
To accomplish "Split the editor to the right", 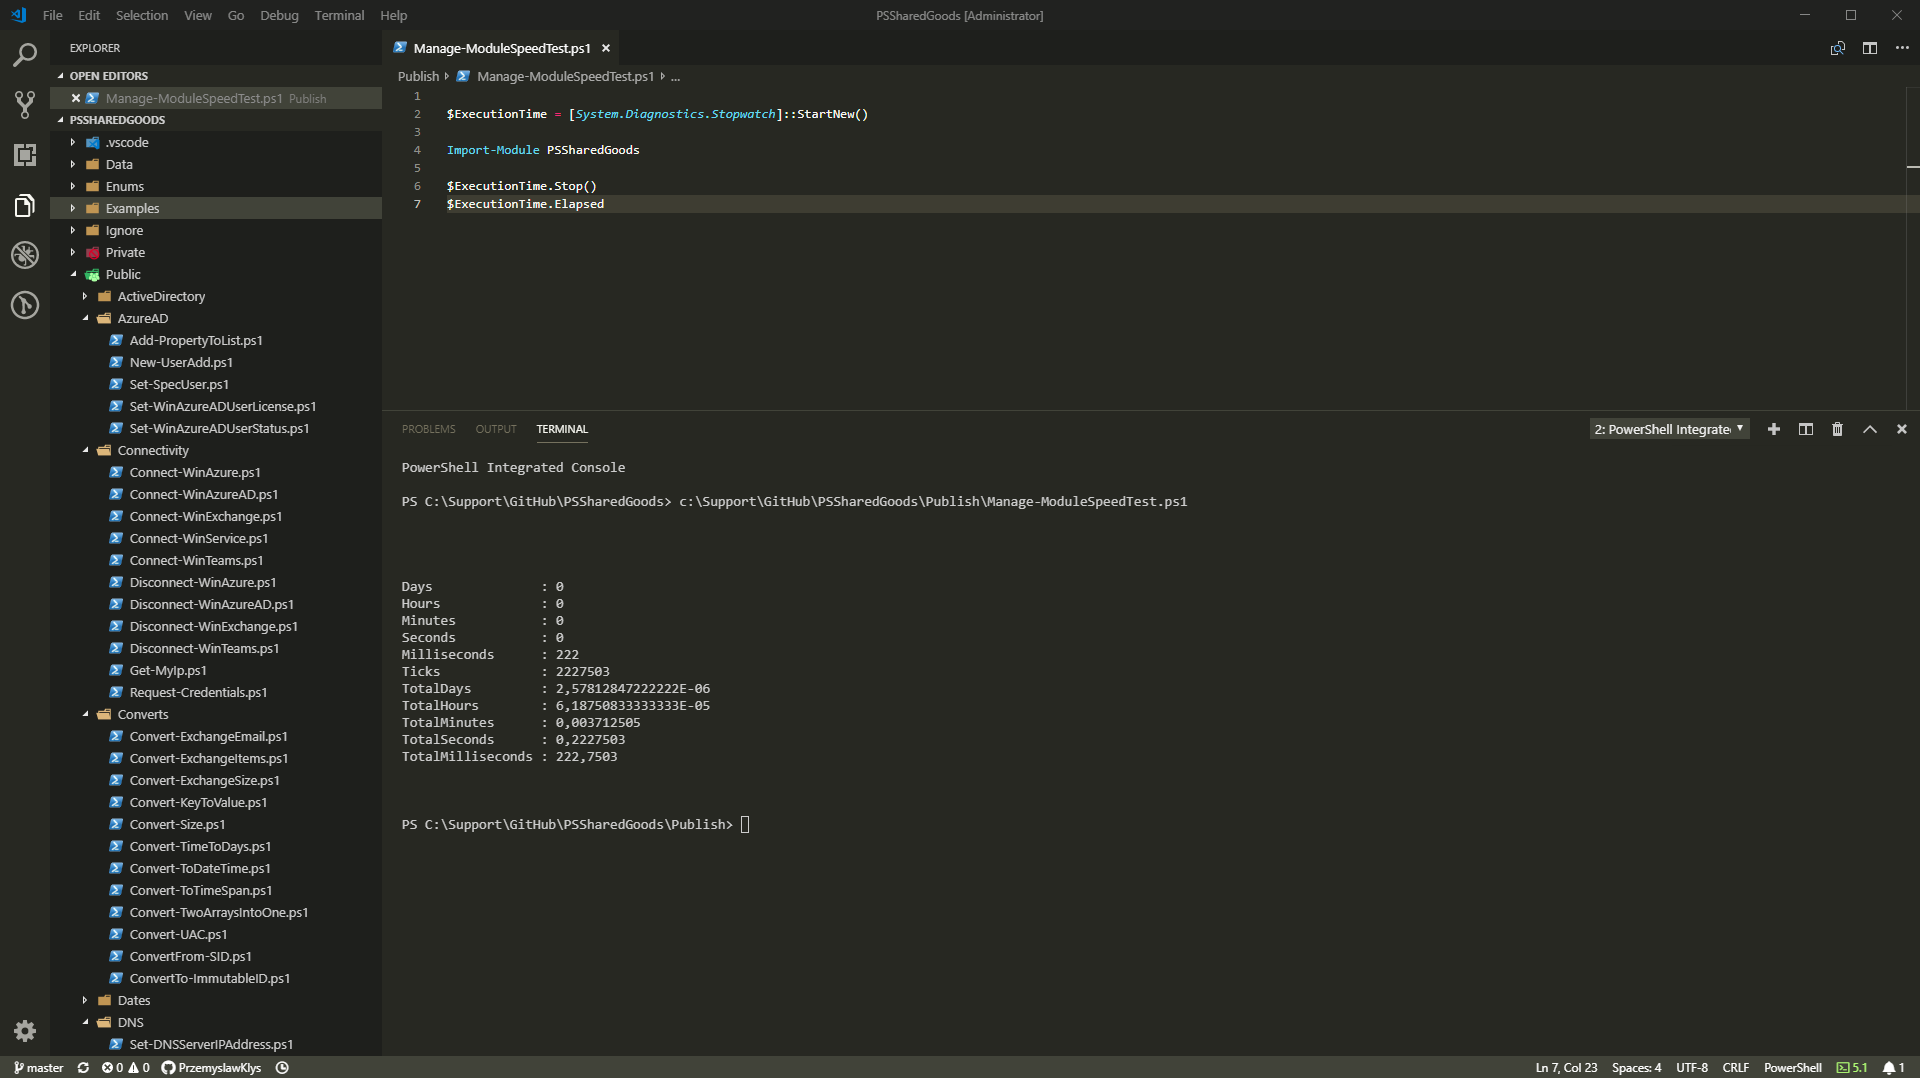I will click(x=1869, y=48).
